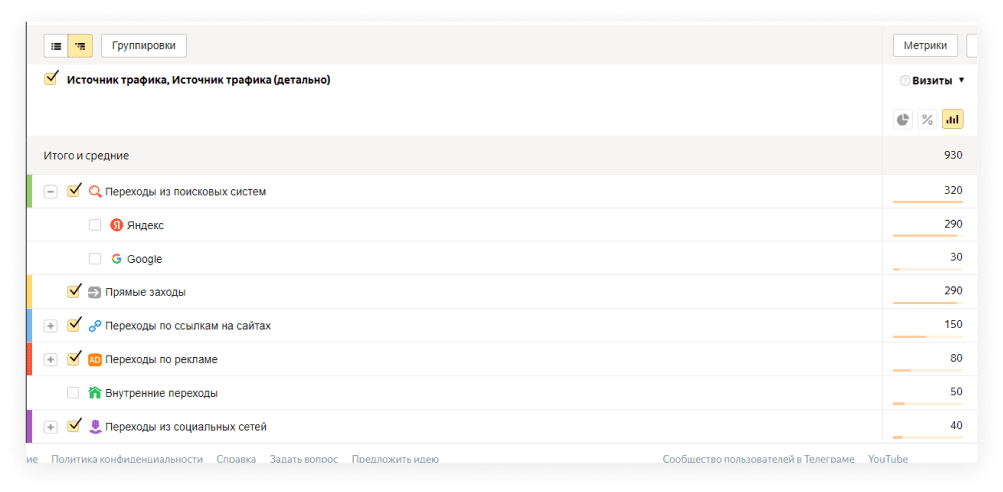Open Политика конфиденциальности footer link
Screen dimensions: 1003x492
126,459
